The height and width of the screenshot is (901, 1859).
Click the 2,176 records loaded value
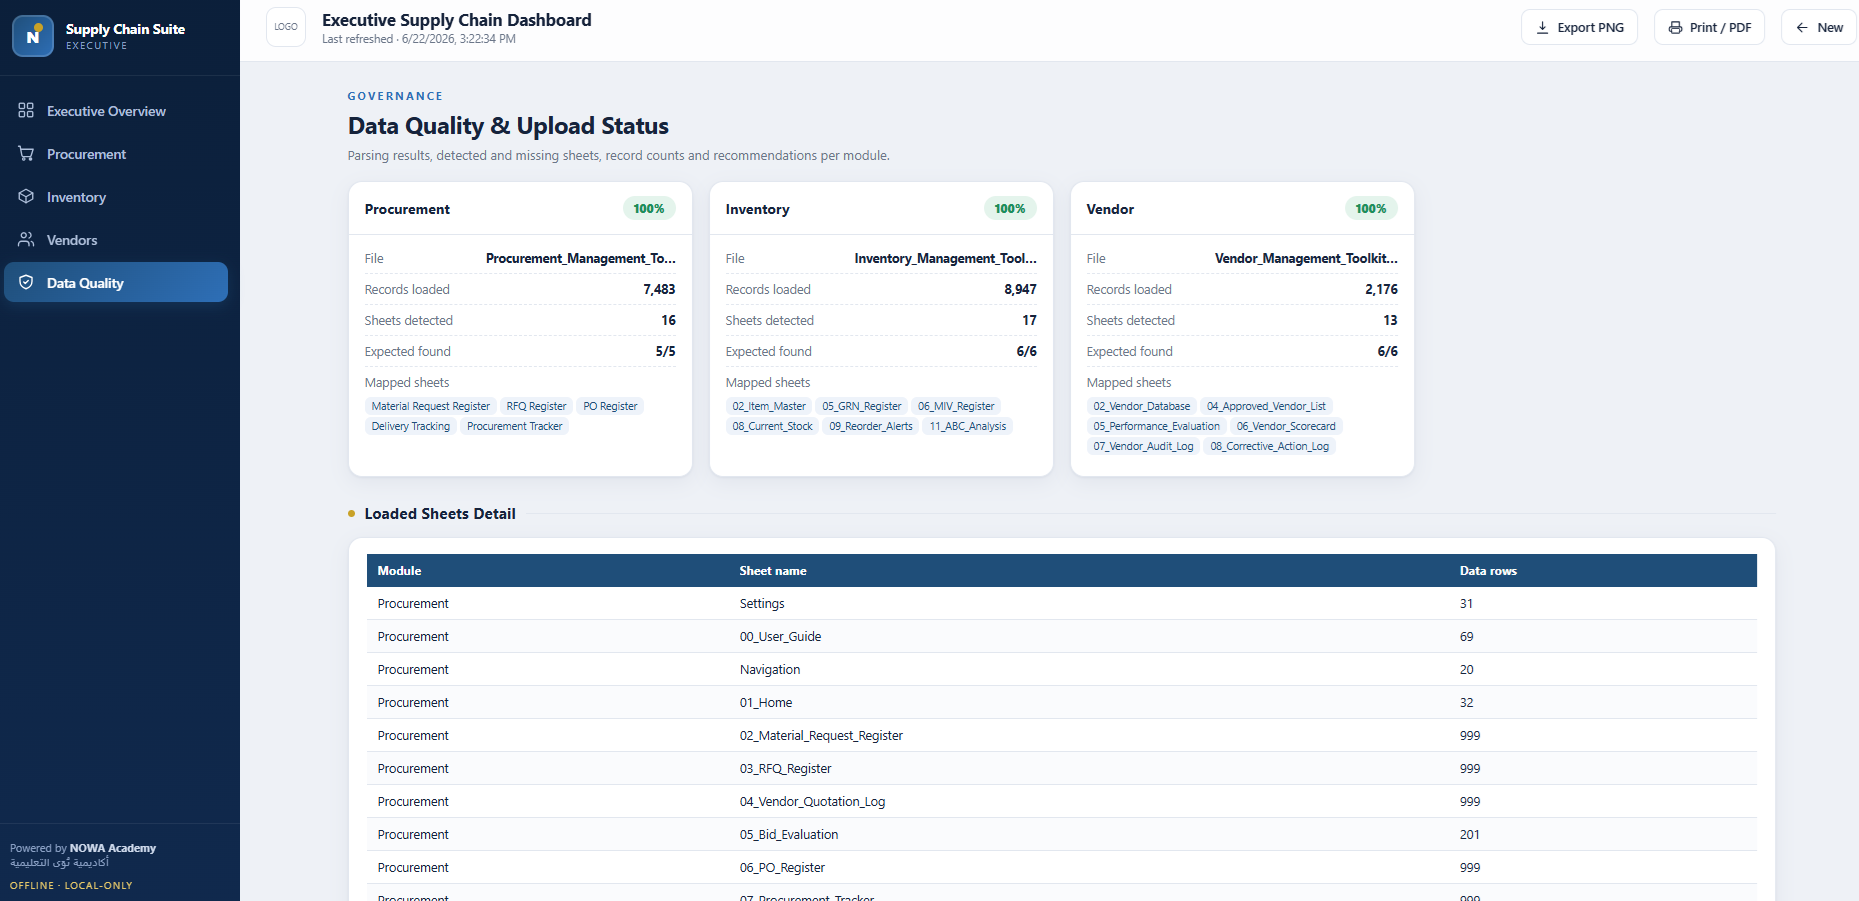(x=1381, y=289)
